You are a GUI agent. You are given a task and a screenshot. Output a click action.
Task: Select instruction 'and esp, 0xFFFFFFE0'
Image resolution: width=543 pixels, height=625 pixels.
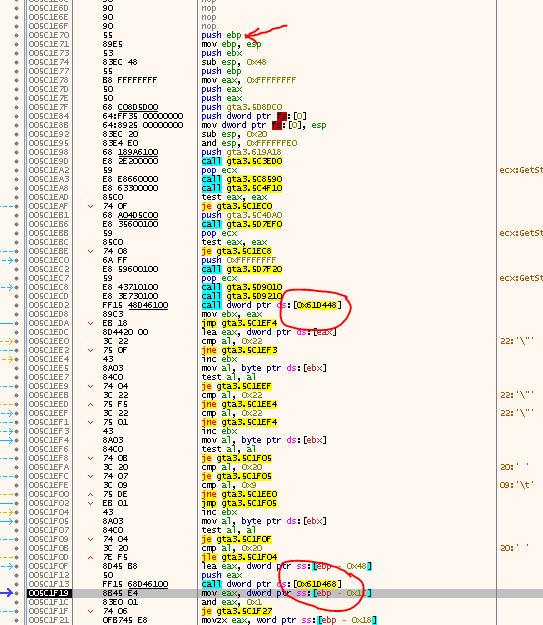249,143
